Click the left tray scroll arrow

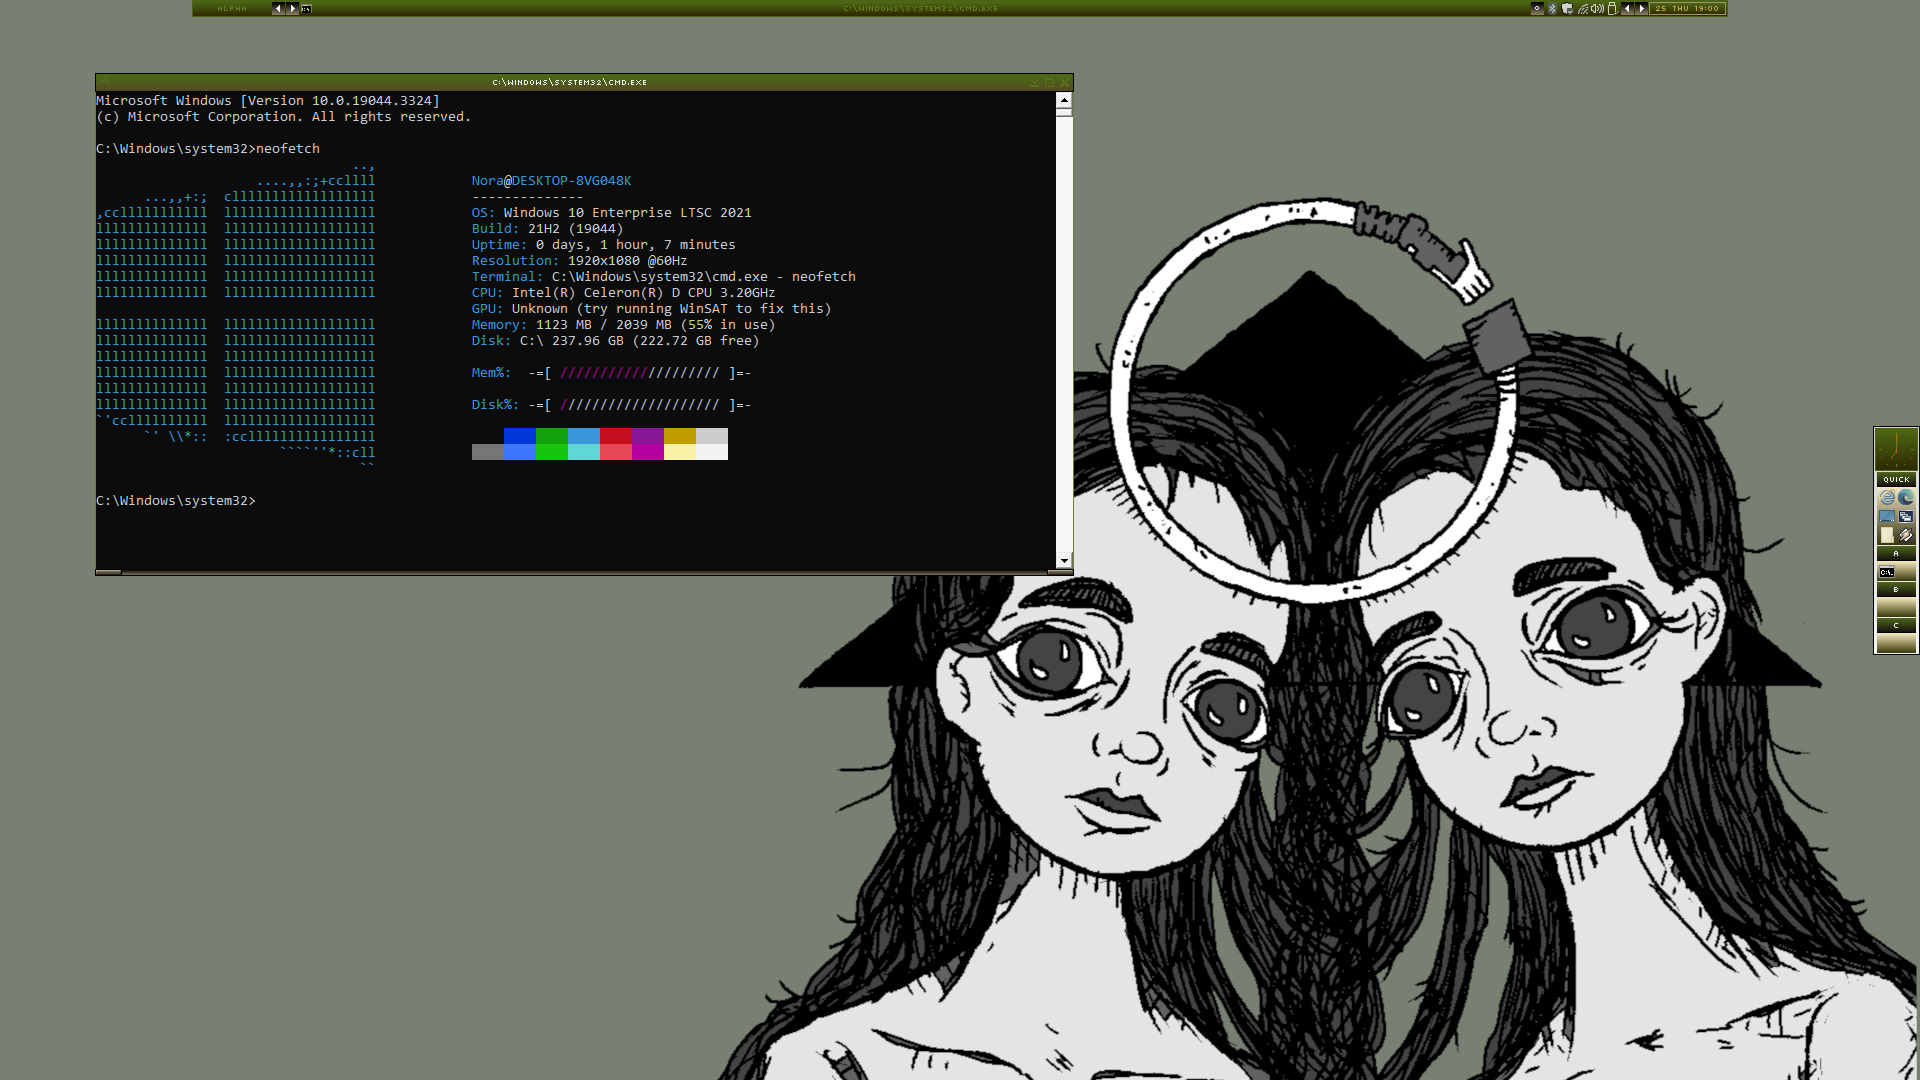1627,8
